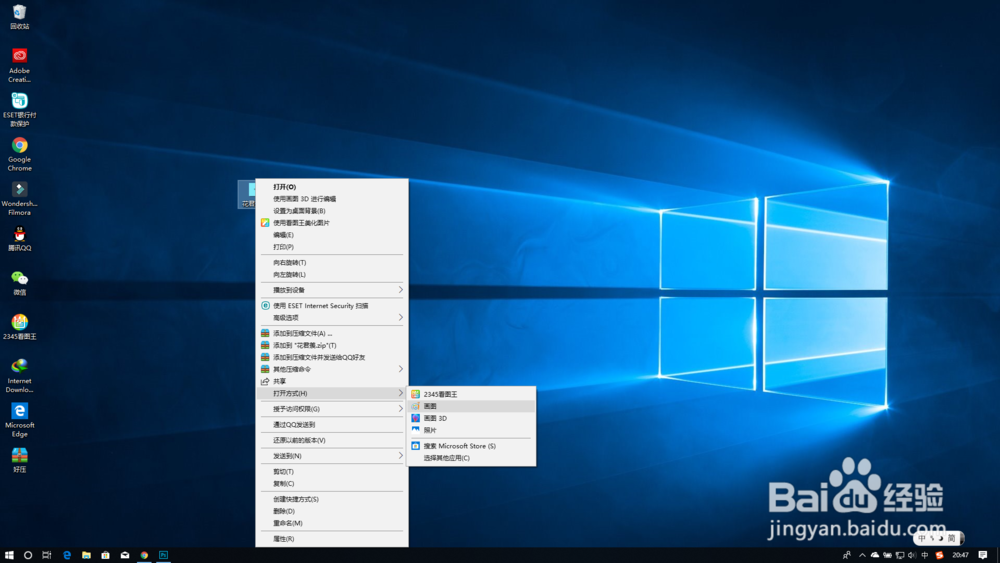This screenshot has height=563, width=1000.
Task: Toggle 简 simplified mode on IME bar
Action: tap(952, 539)
